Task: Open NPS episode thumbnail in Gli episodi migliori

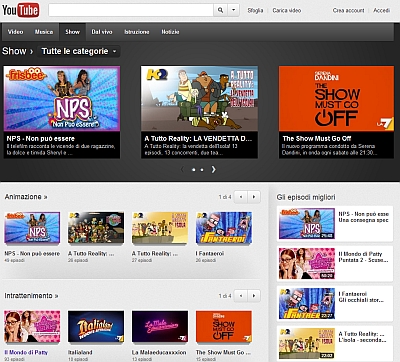Action: tap(307, 223)
